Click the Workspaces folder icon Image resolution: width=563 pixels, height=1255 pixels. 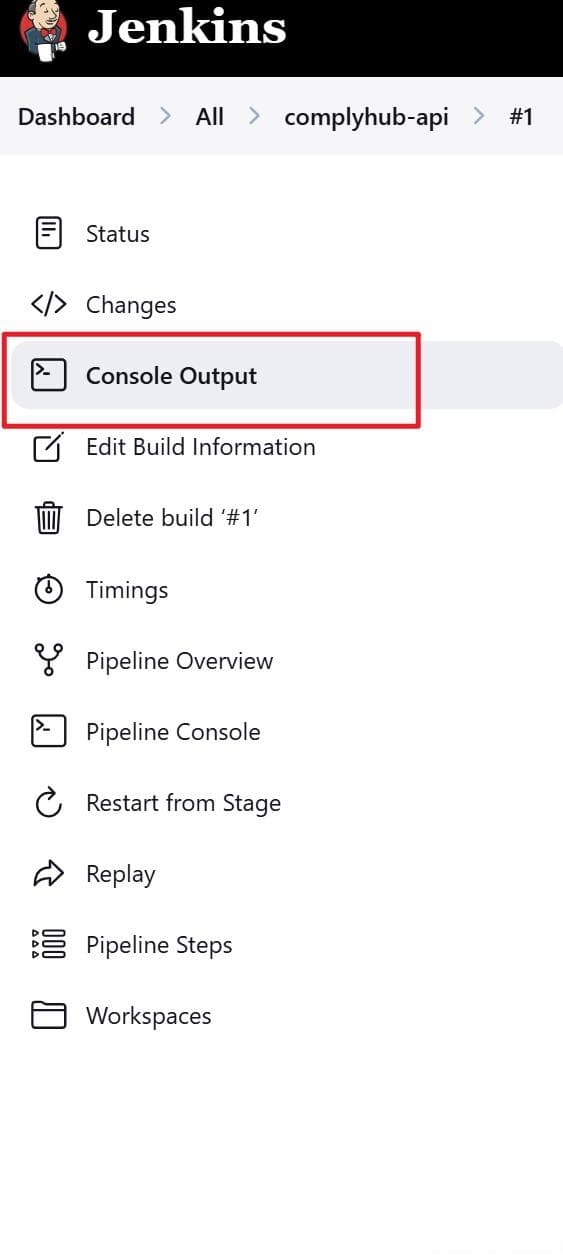tap(49, 1016)
